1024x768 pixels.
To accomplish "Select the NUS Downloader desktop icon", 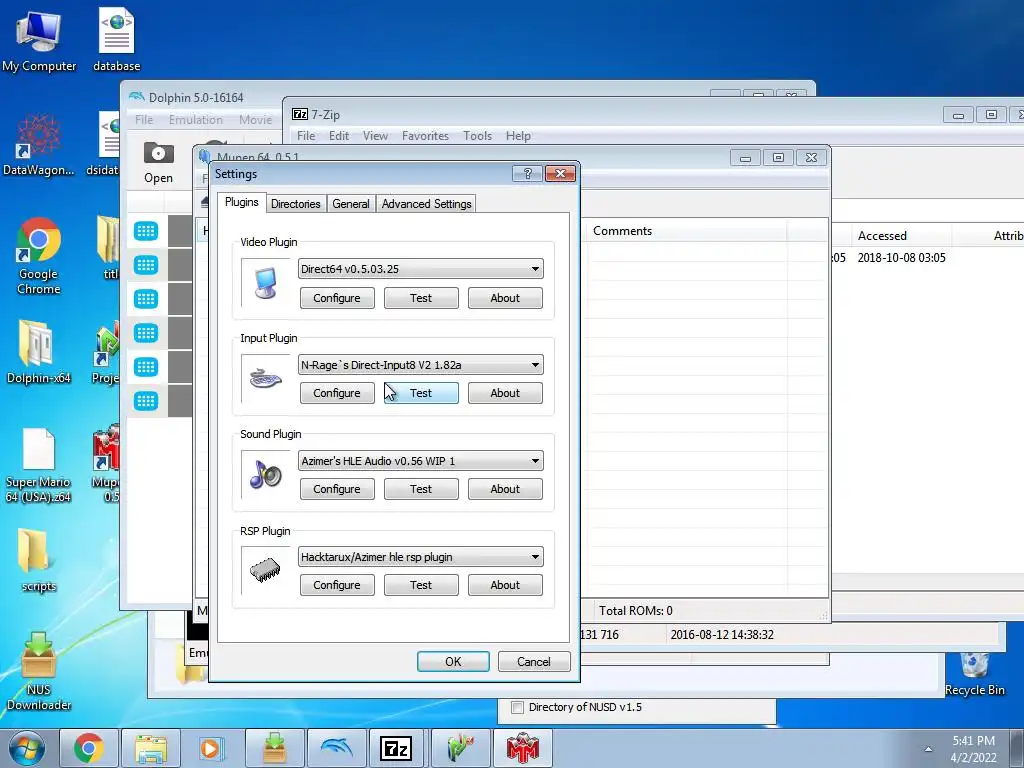I will tap(39, 671).
